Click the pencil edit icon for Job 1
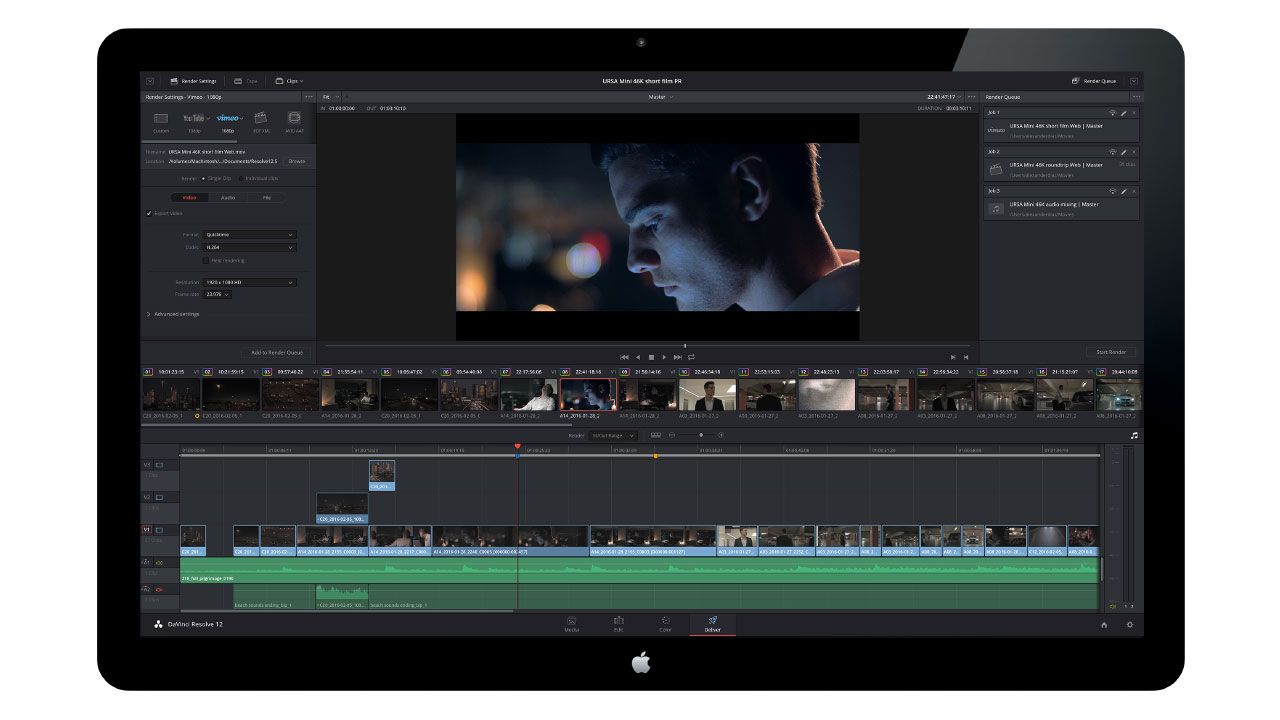Screen dimensions: 1280x720 coord(1123,113)
